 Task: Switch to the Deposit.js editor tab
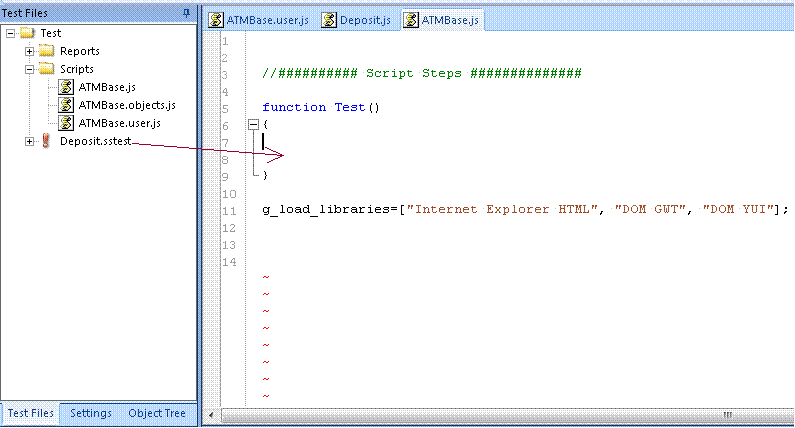356,21
